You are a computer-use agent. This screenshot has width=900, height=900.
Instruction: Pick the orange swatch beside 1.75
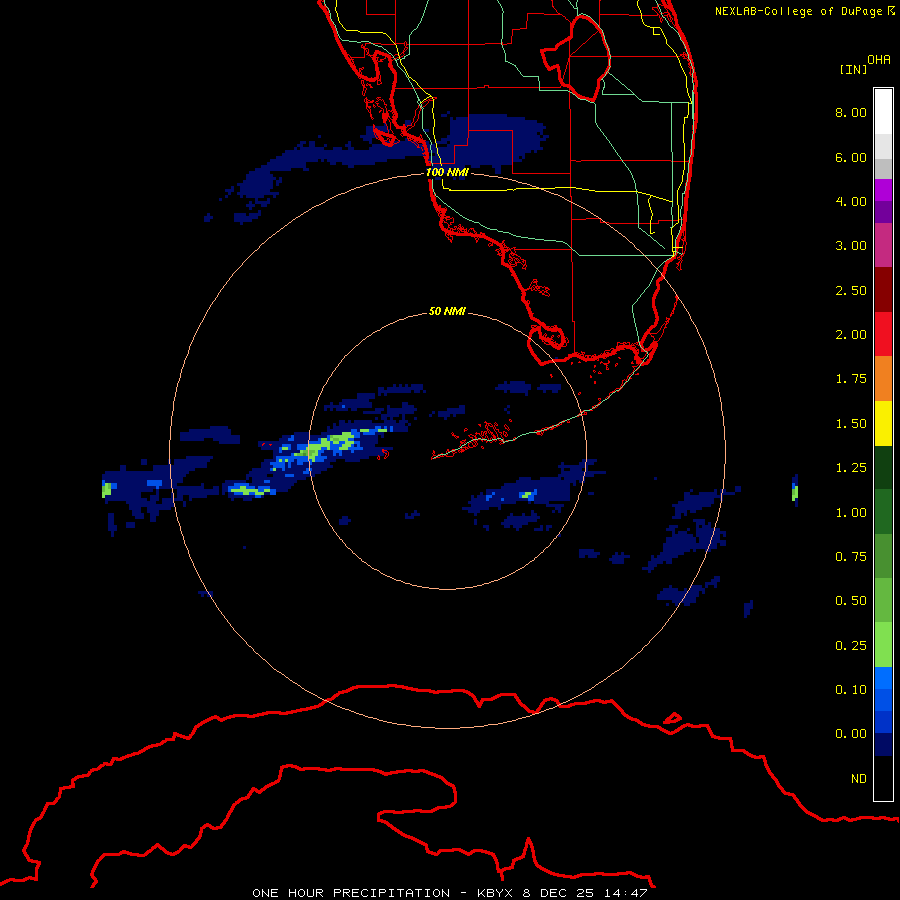[x=883, y=379]
